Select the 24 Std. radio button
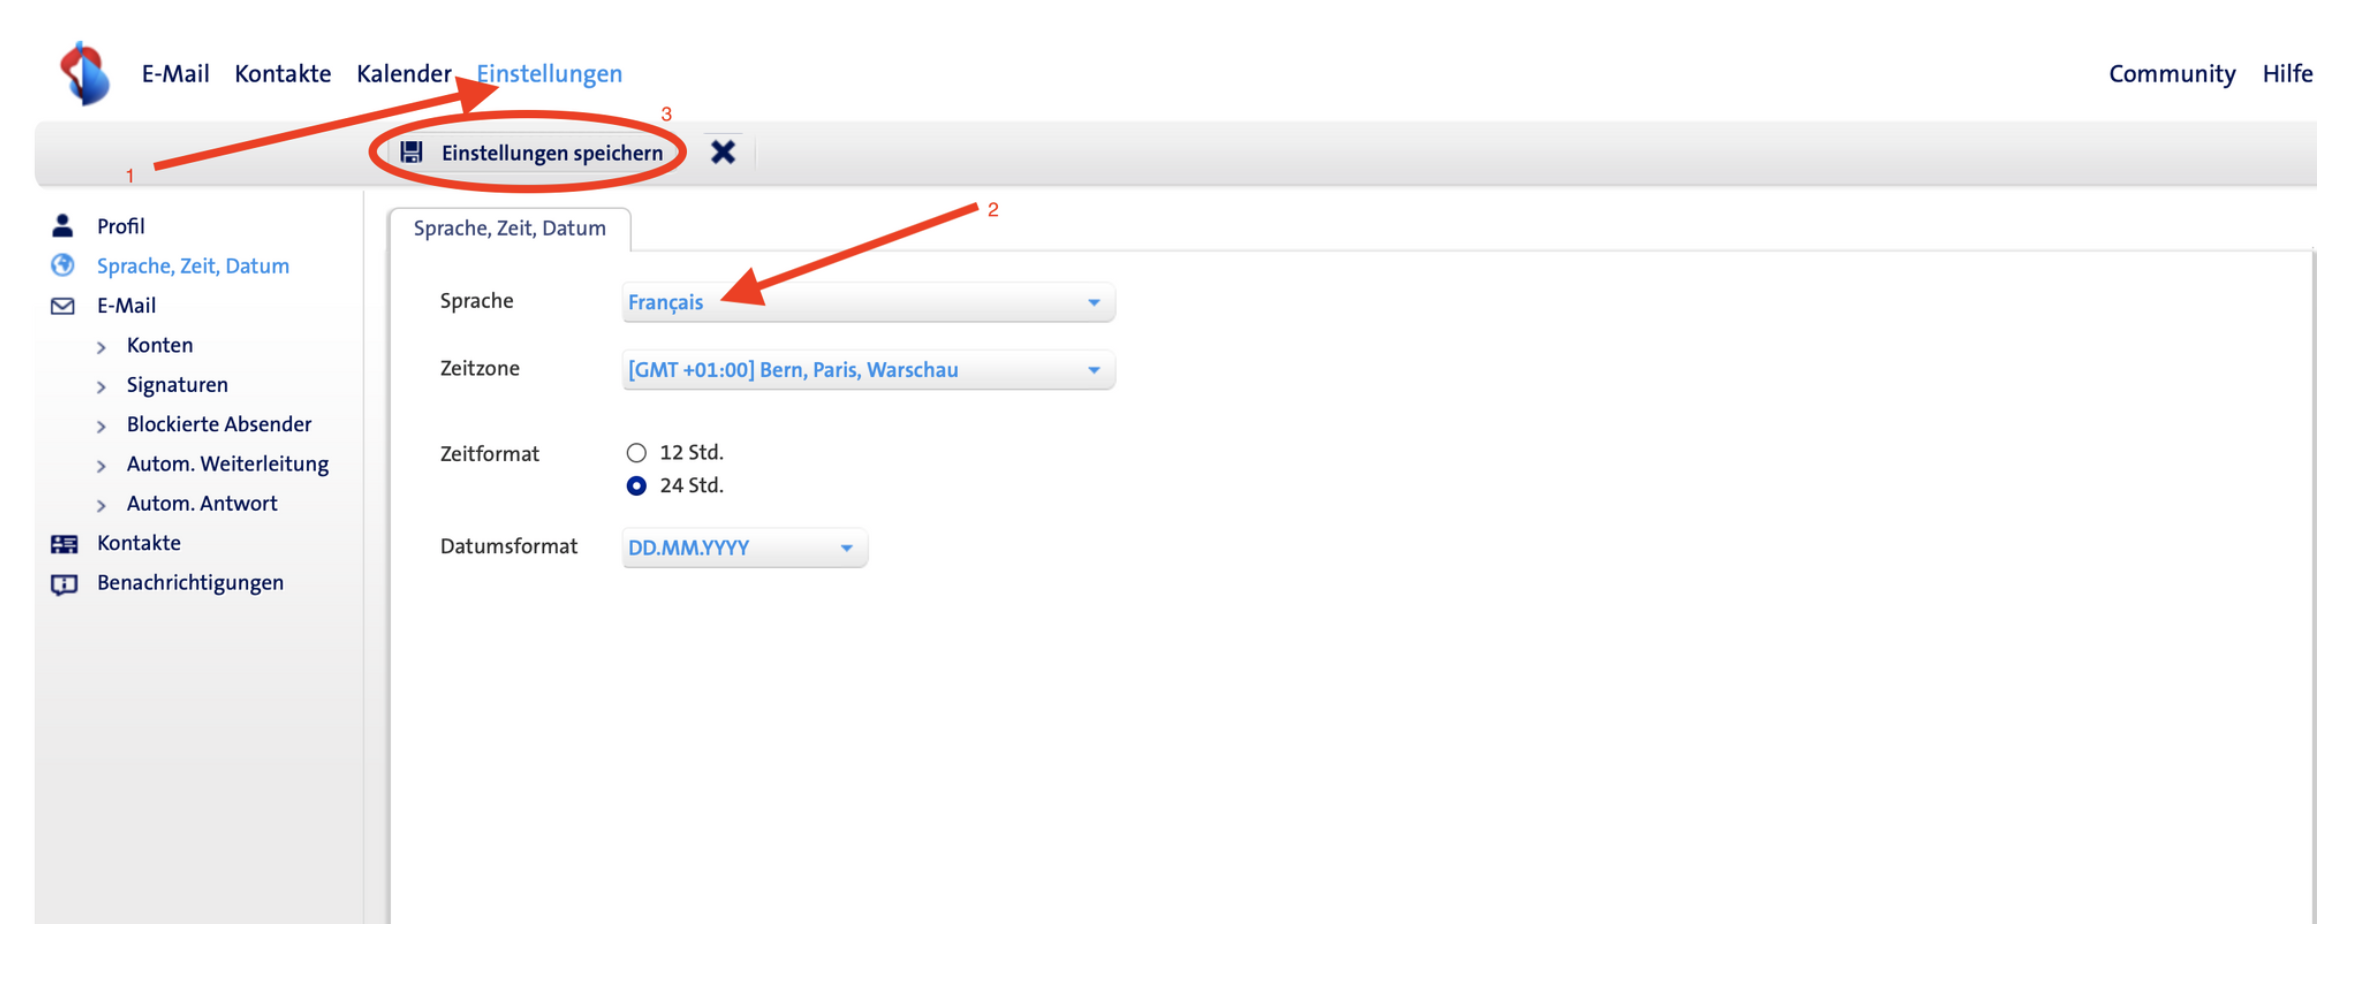Screen dimensions: 2378x994 [636, 486]
